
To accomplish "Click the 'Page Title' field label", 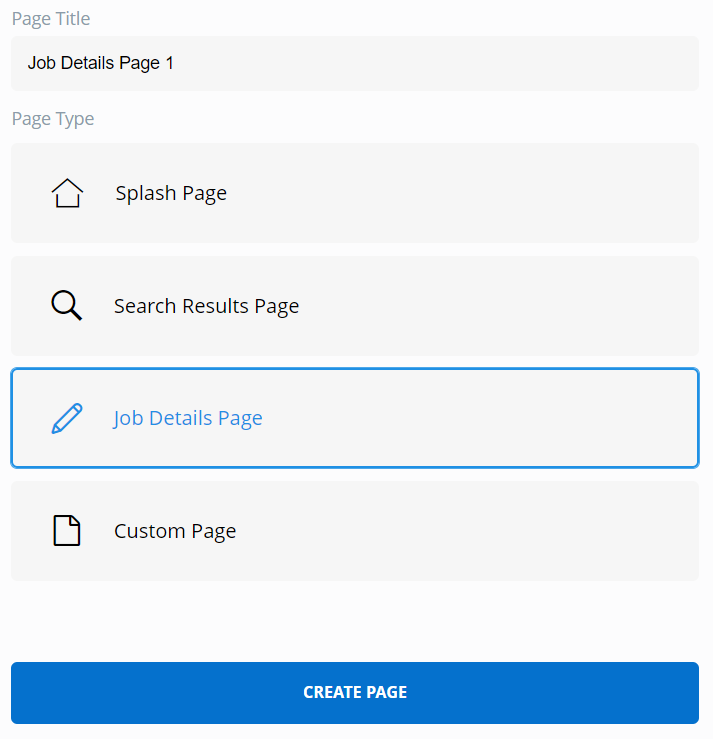I will [51, 19].
